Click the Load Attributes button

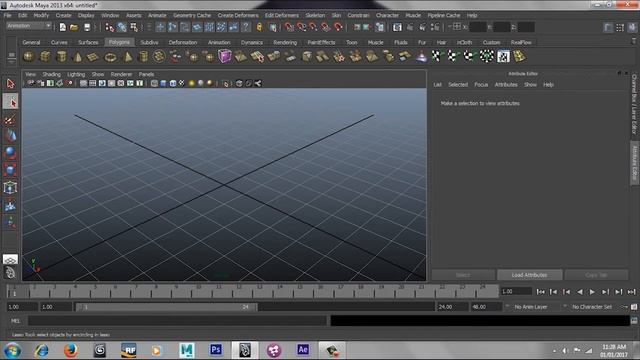529,275
